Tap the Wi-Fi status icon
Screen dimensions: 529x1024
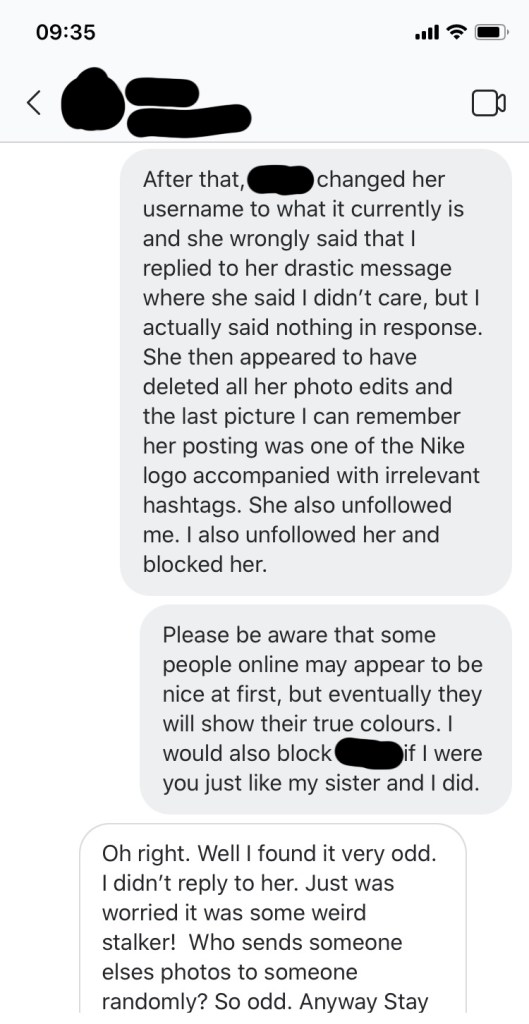(457, 32)
